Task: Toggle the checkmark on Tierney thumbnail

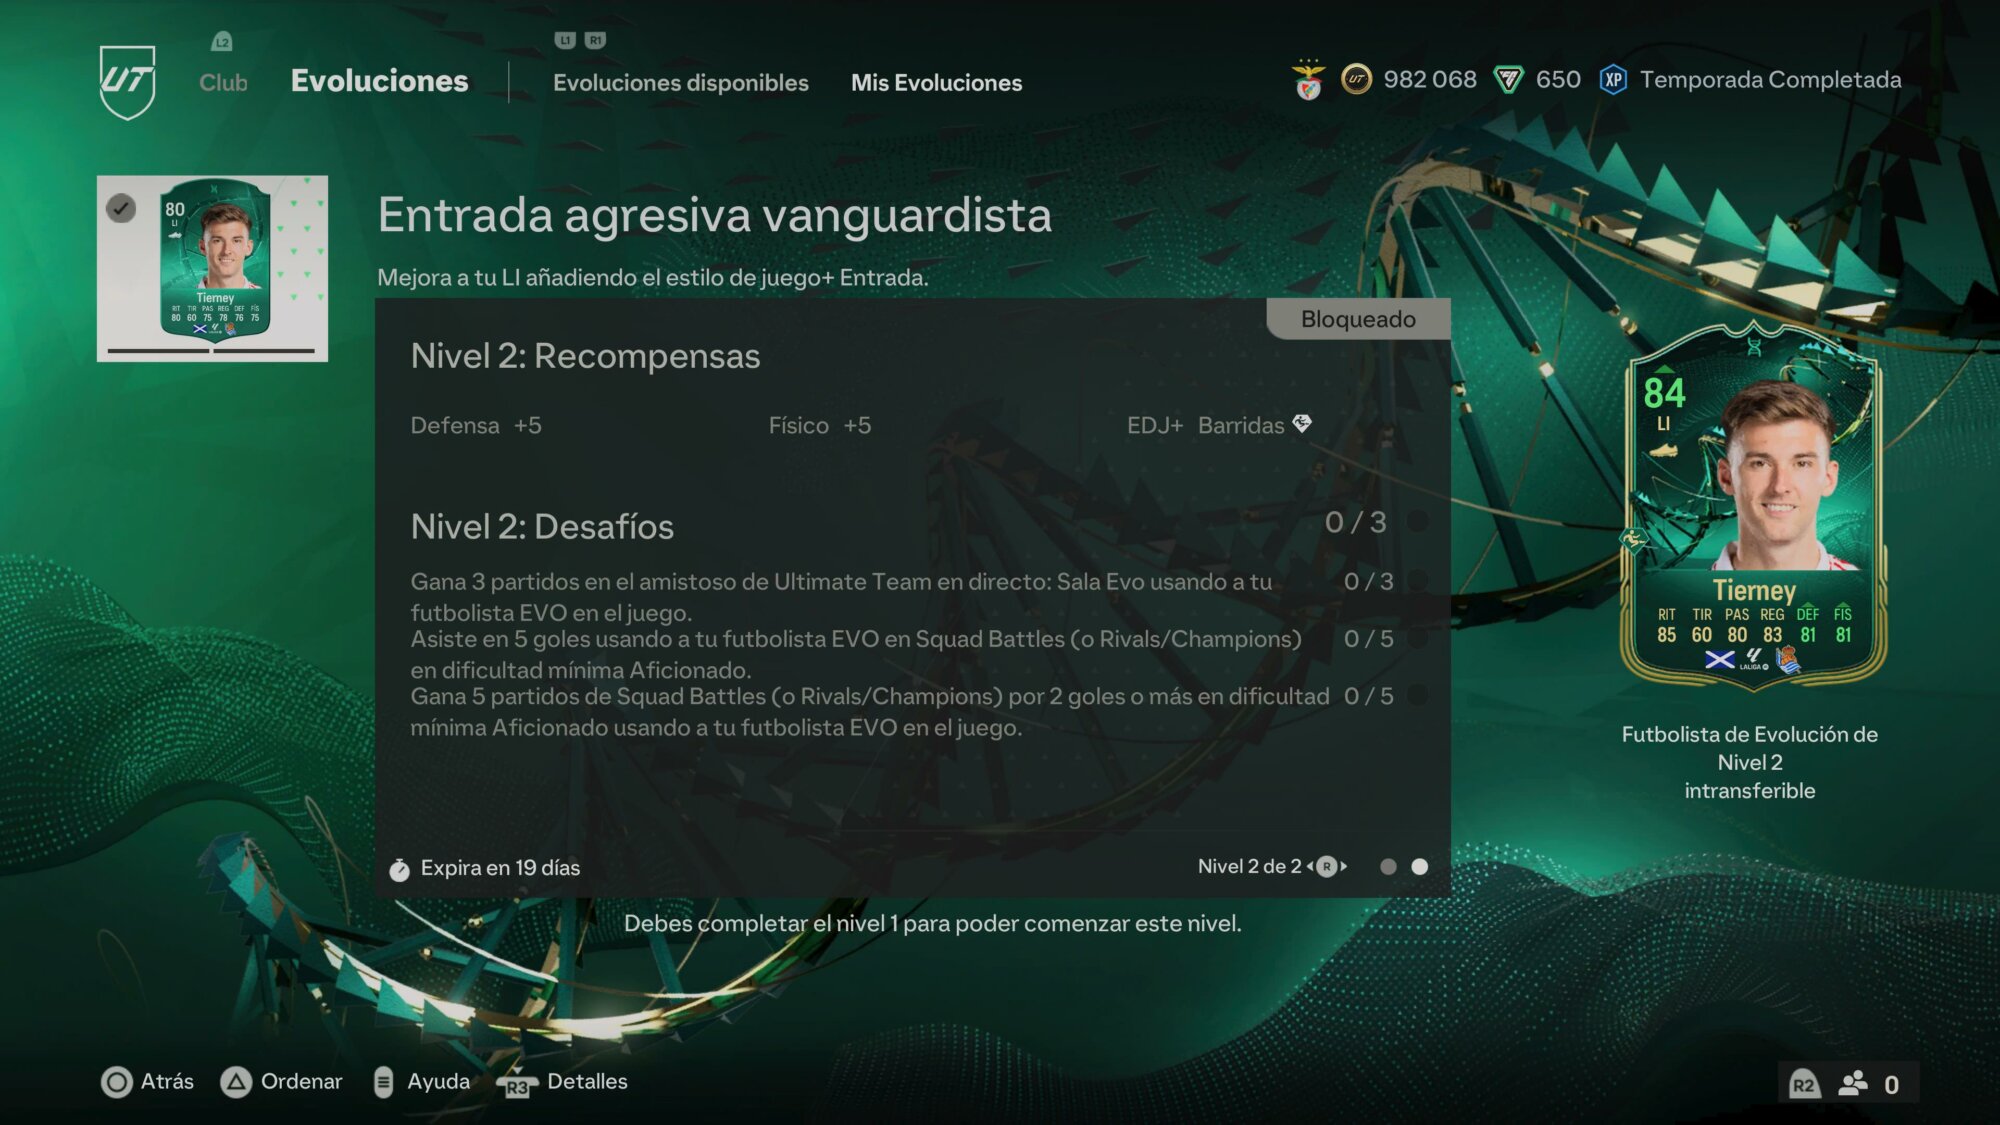Action: [x=121, y=208]
